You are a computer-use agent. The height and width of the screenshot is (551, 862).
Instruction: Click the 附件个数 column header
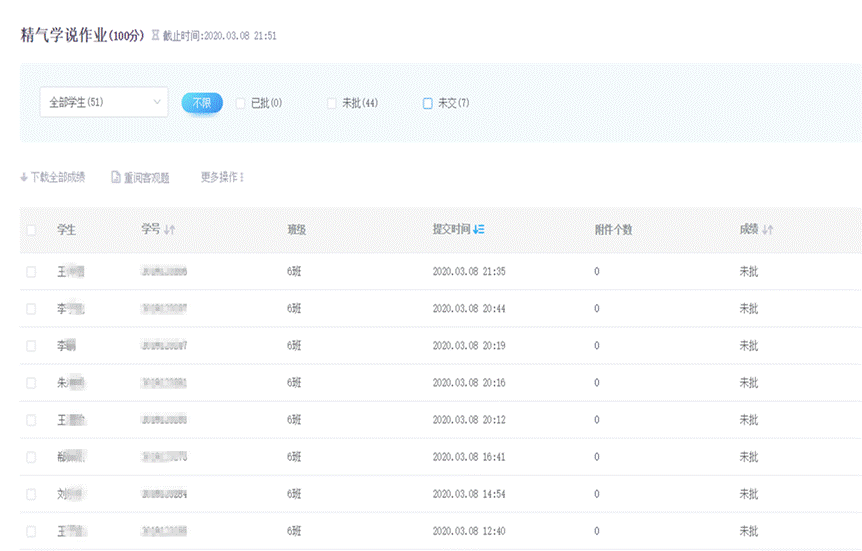[x=613, y=230]
